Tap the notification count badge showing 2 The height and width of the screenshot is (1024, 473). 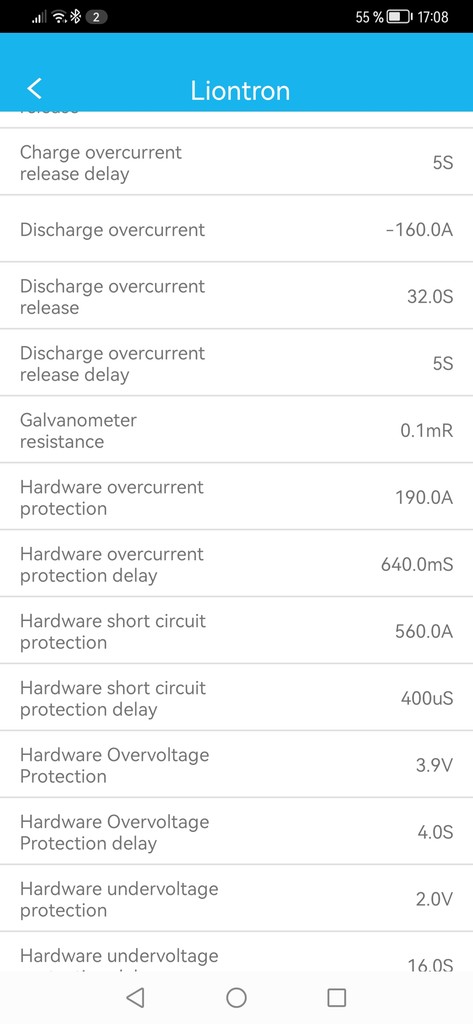tap(96, 17)
